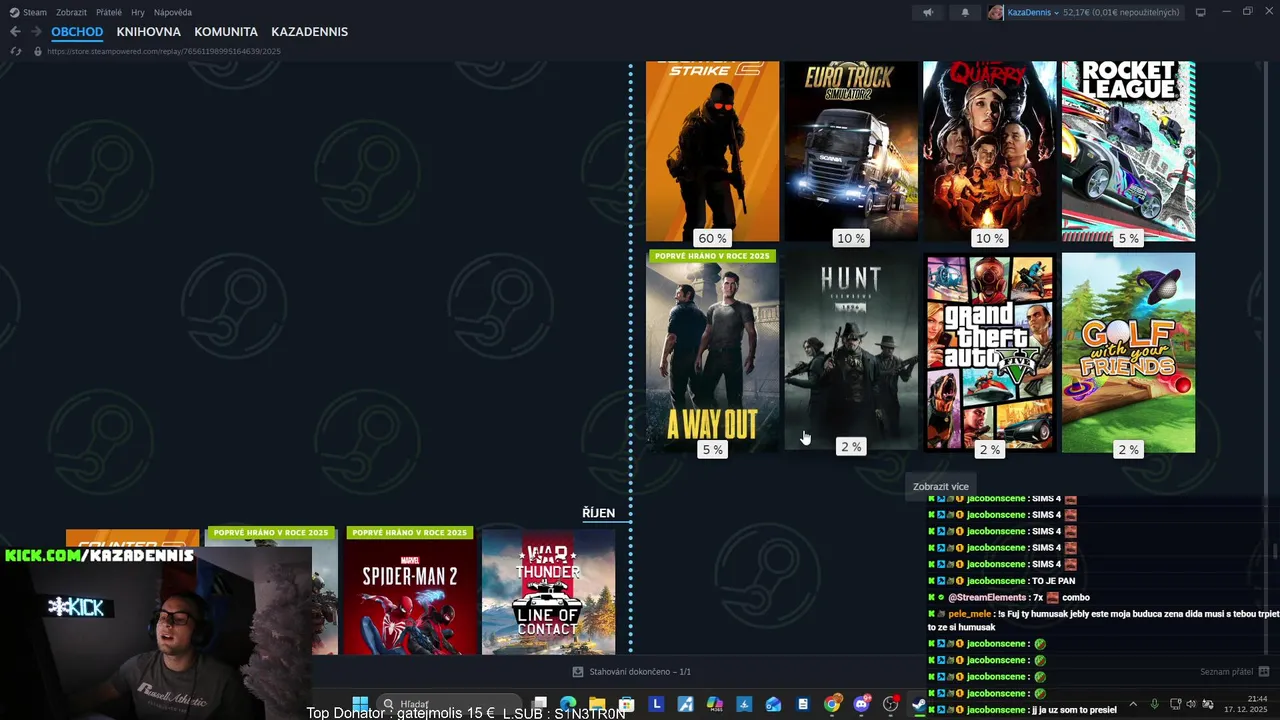This screenshot has height=720, width=1280.
Task: Show hidden system tray icons
Action: [1133, 704]
